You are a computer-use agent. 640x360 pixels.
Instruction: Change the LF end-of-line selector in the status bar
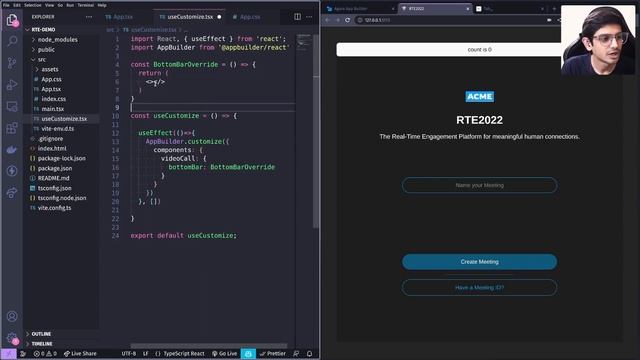[x=146, y=354]
